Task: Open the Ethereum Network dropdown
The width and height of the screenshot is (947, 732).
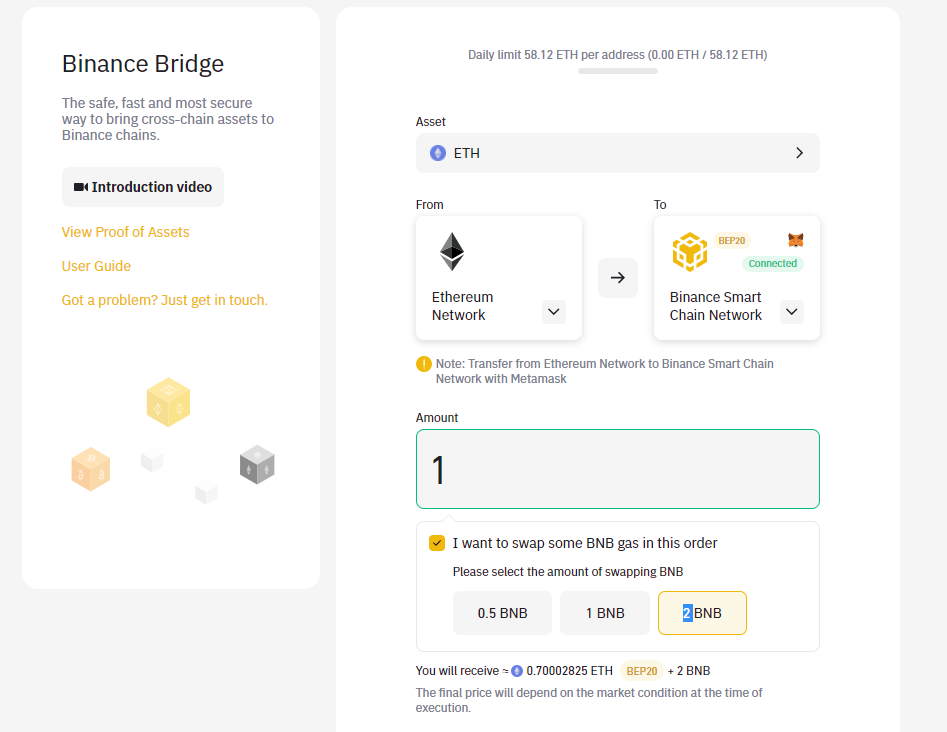Action: point(554,312)
